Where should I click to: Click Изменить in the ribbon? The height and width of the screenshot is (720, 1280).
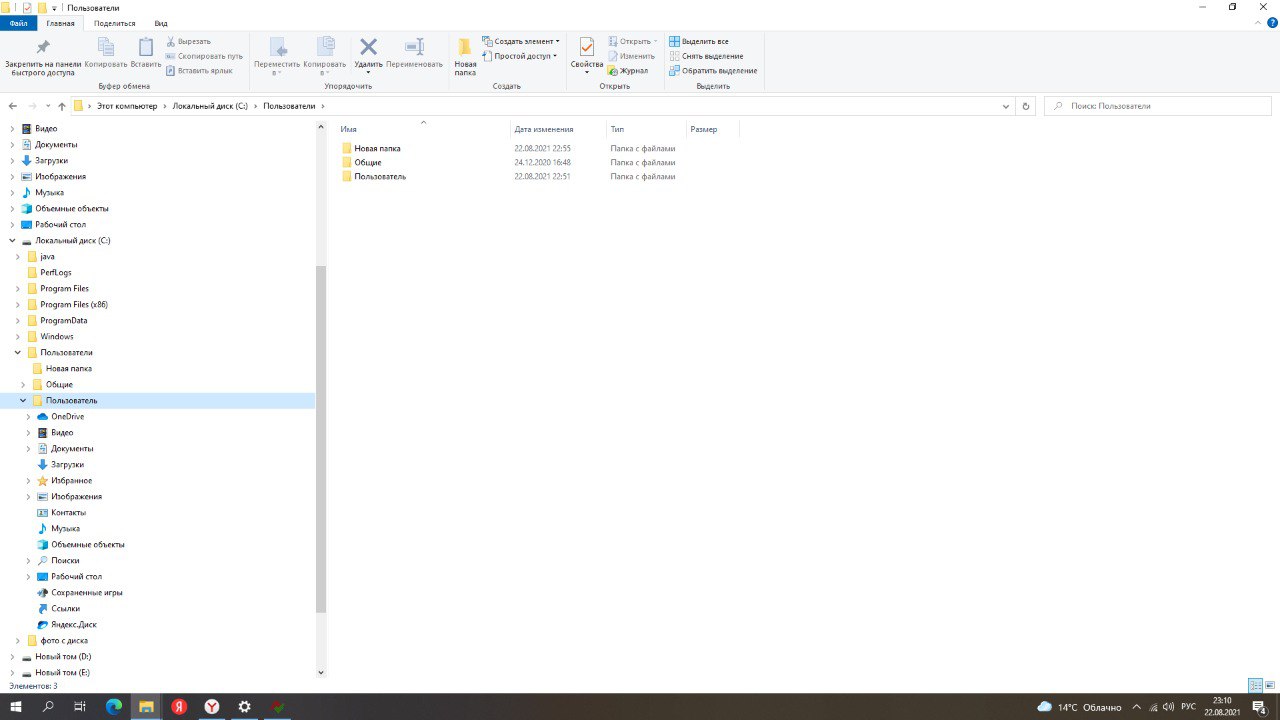[631, 56]
